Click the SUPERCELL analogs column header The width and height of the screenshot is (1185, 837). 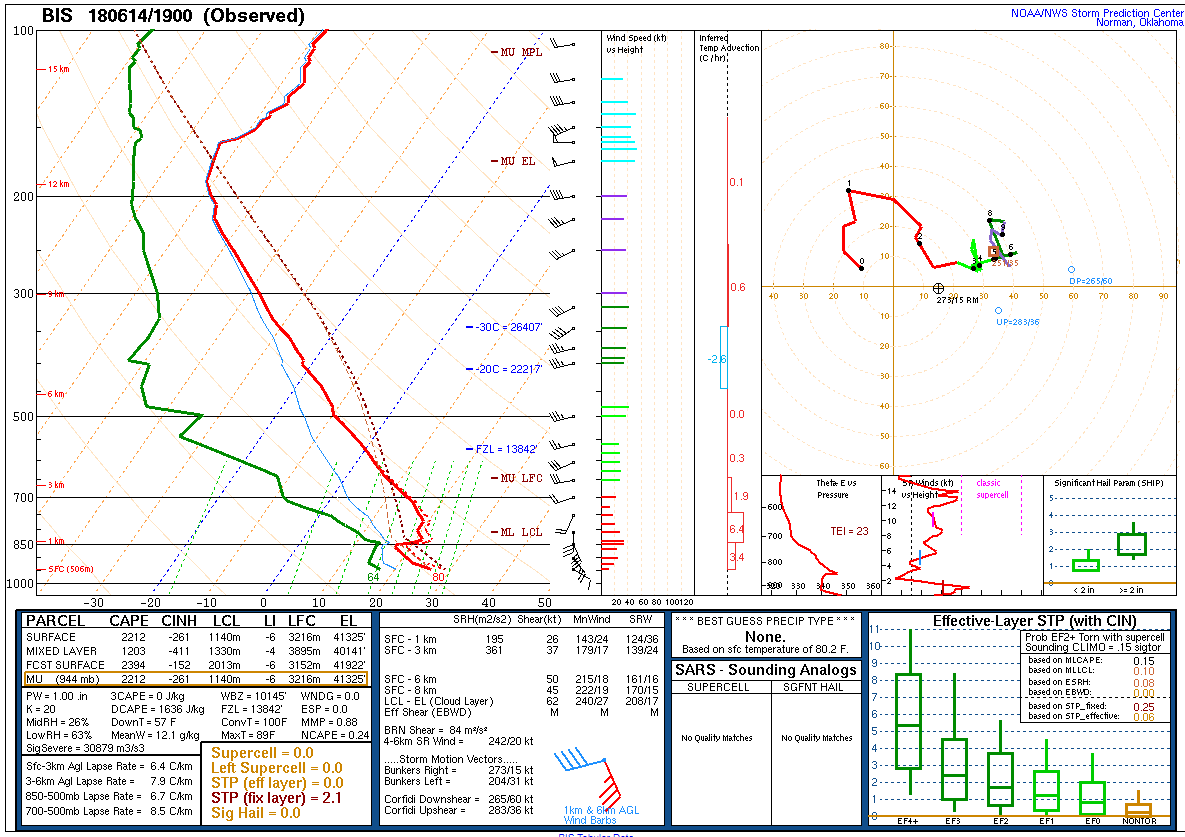718,687
